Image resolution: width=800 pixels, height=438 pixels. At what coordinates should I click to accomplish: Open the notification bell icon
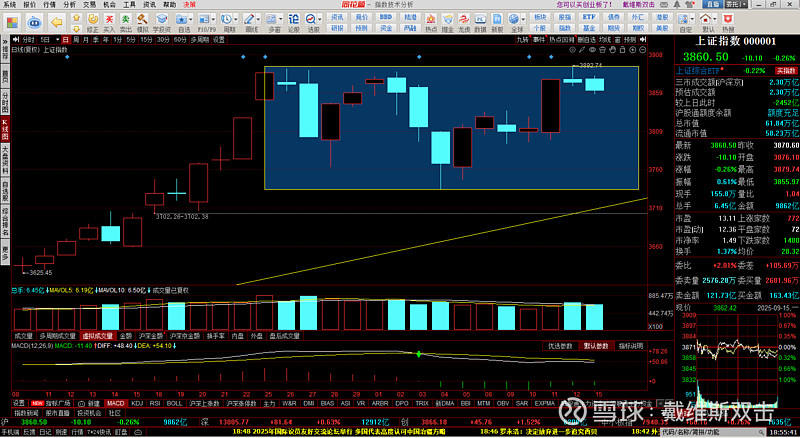click(x=677, y=4)
